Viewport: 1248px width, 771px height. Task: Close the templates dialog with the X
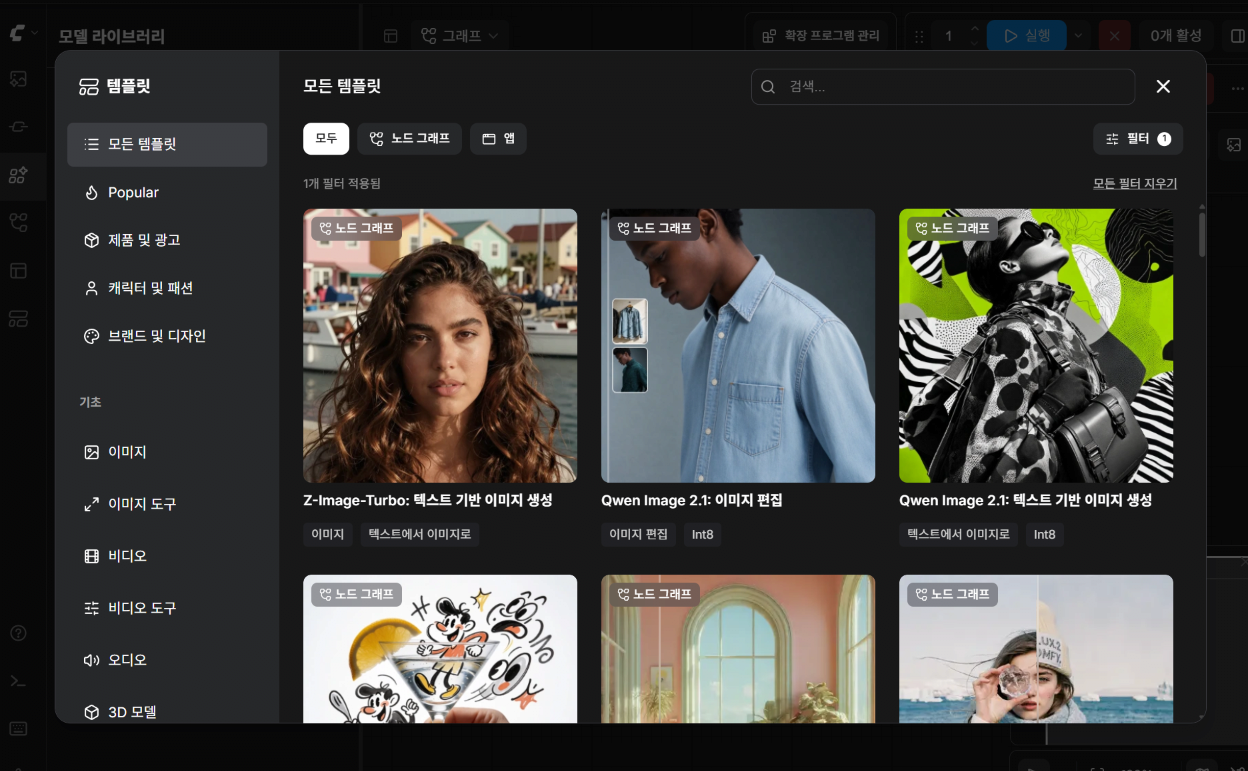[x=1163, y=87]
